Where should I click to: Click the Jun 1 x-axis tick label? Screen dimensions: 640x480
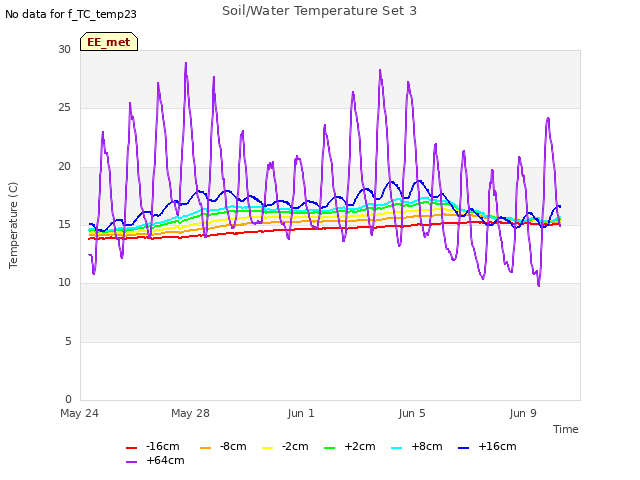coord(301,413)
